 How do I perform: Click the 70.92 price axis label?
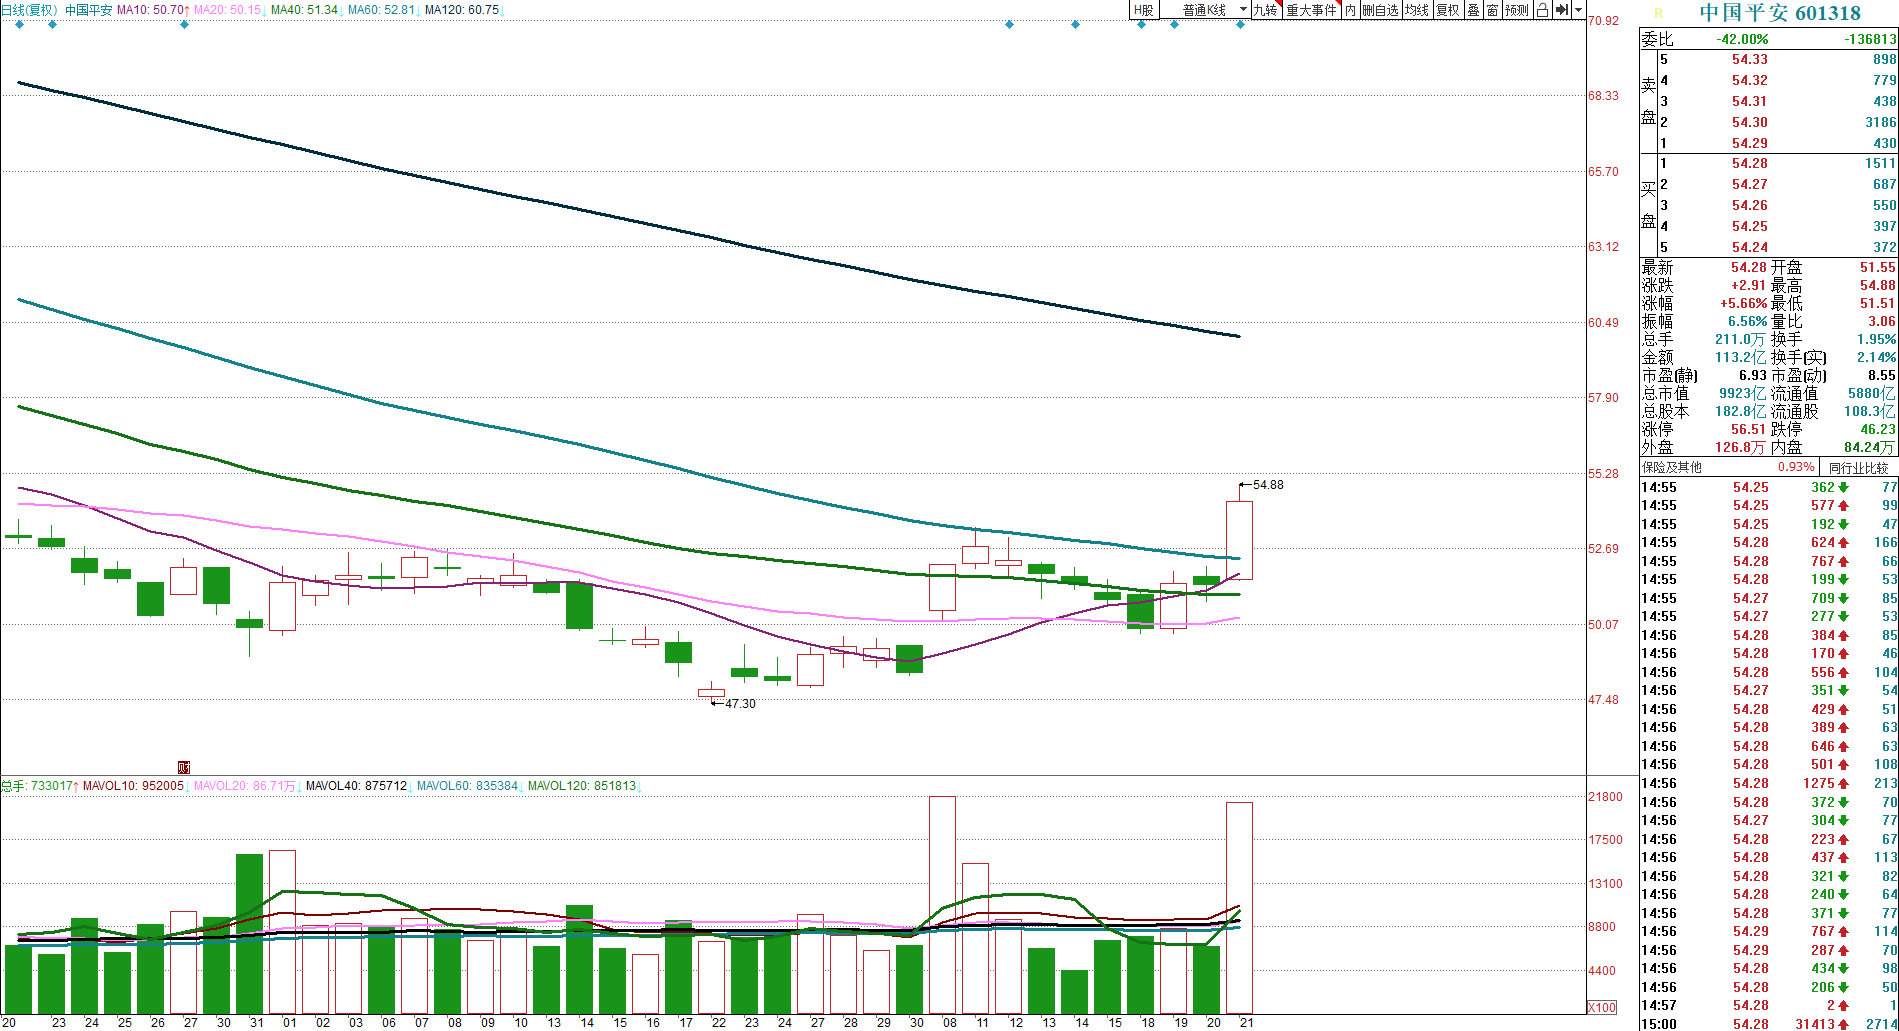pos(1603,21)
